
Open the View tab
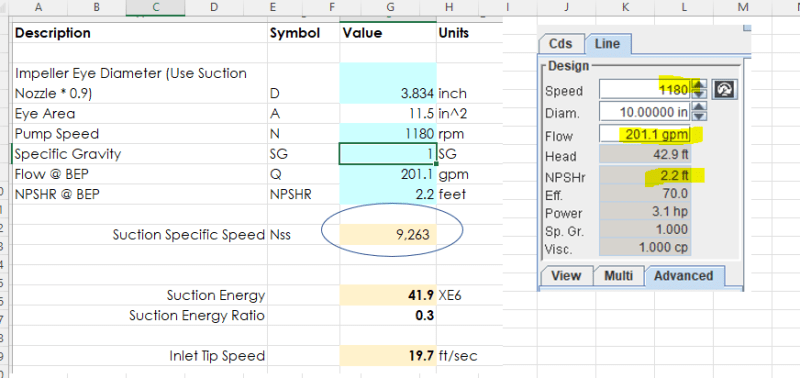coord(566,276)
